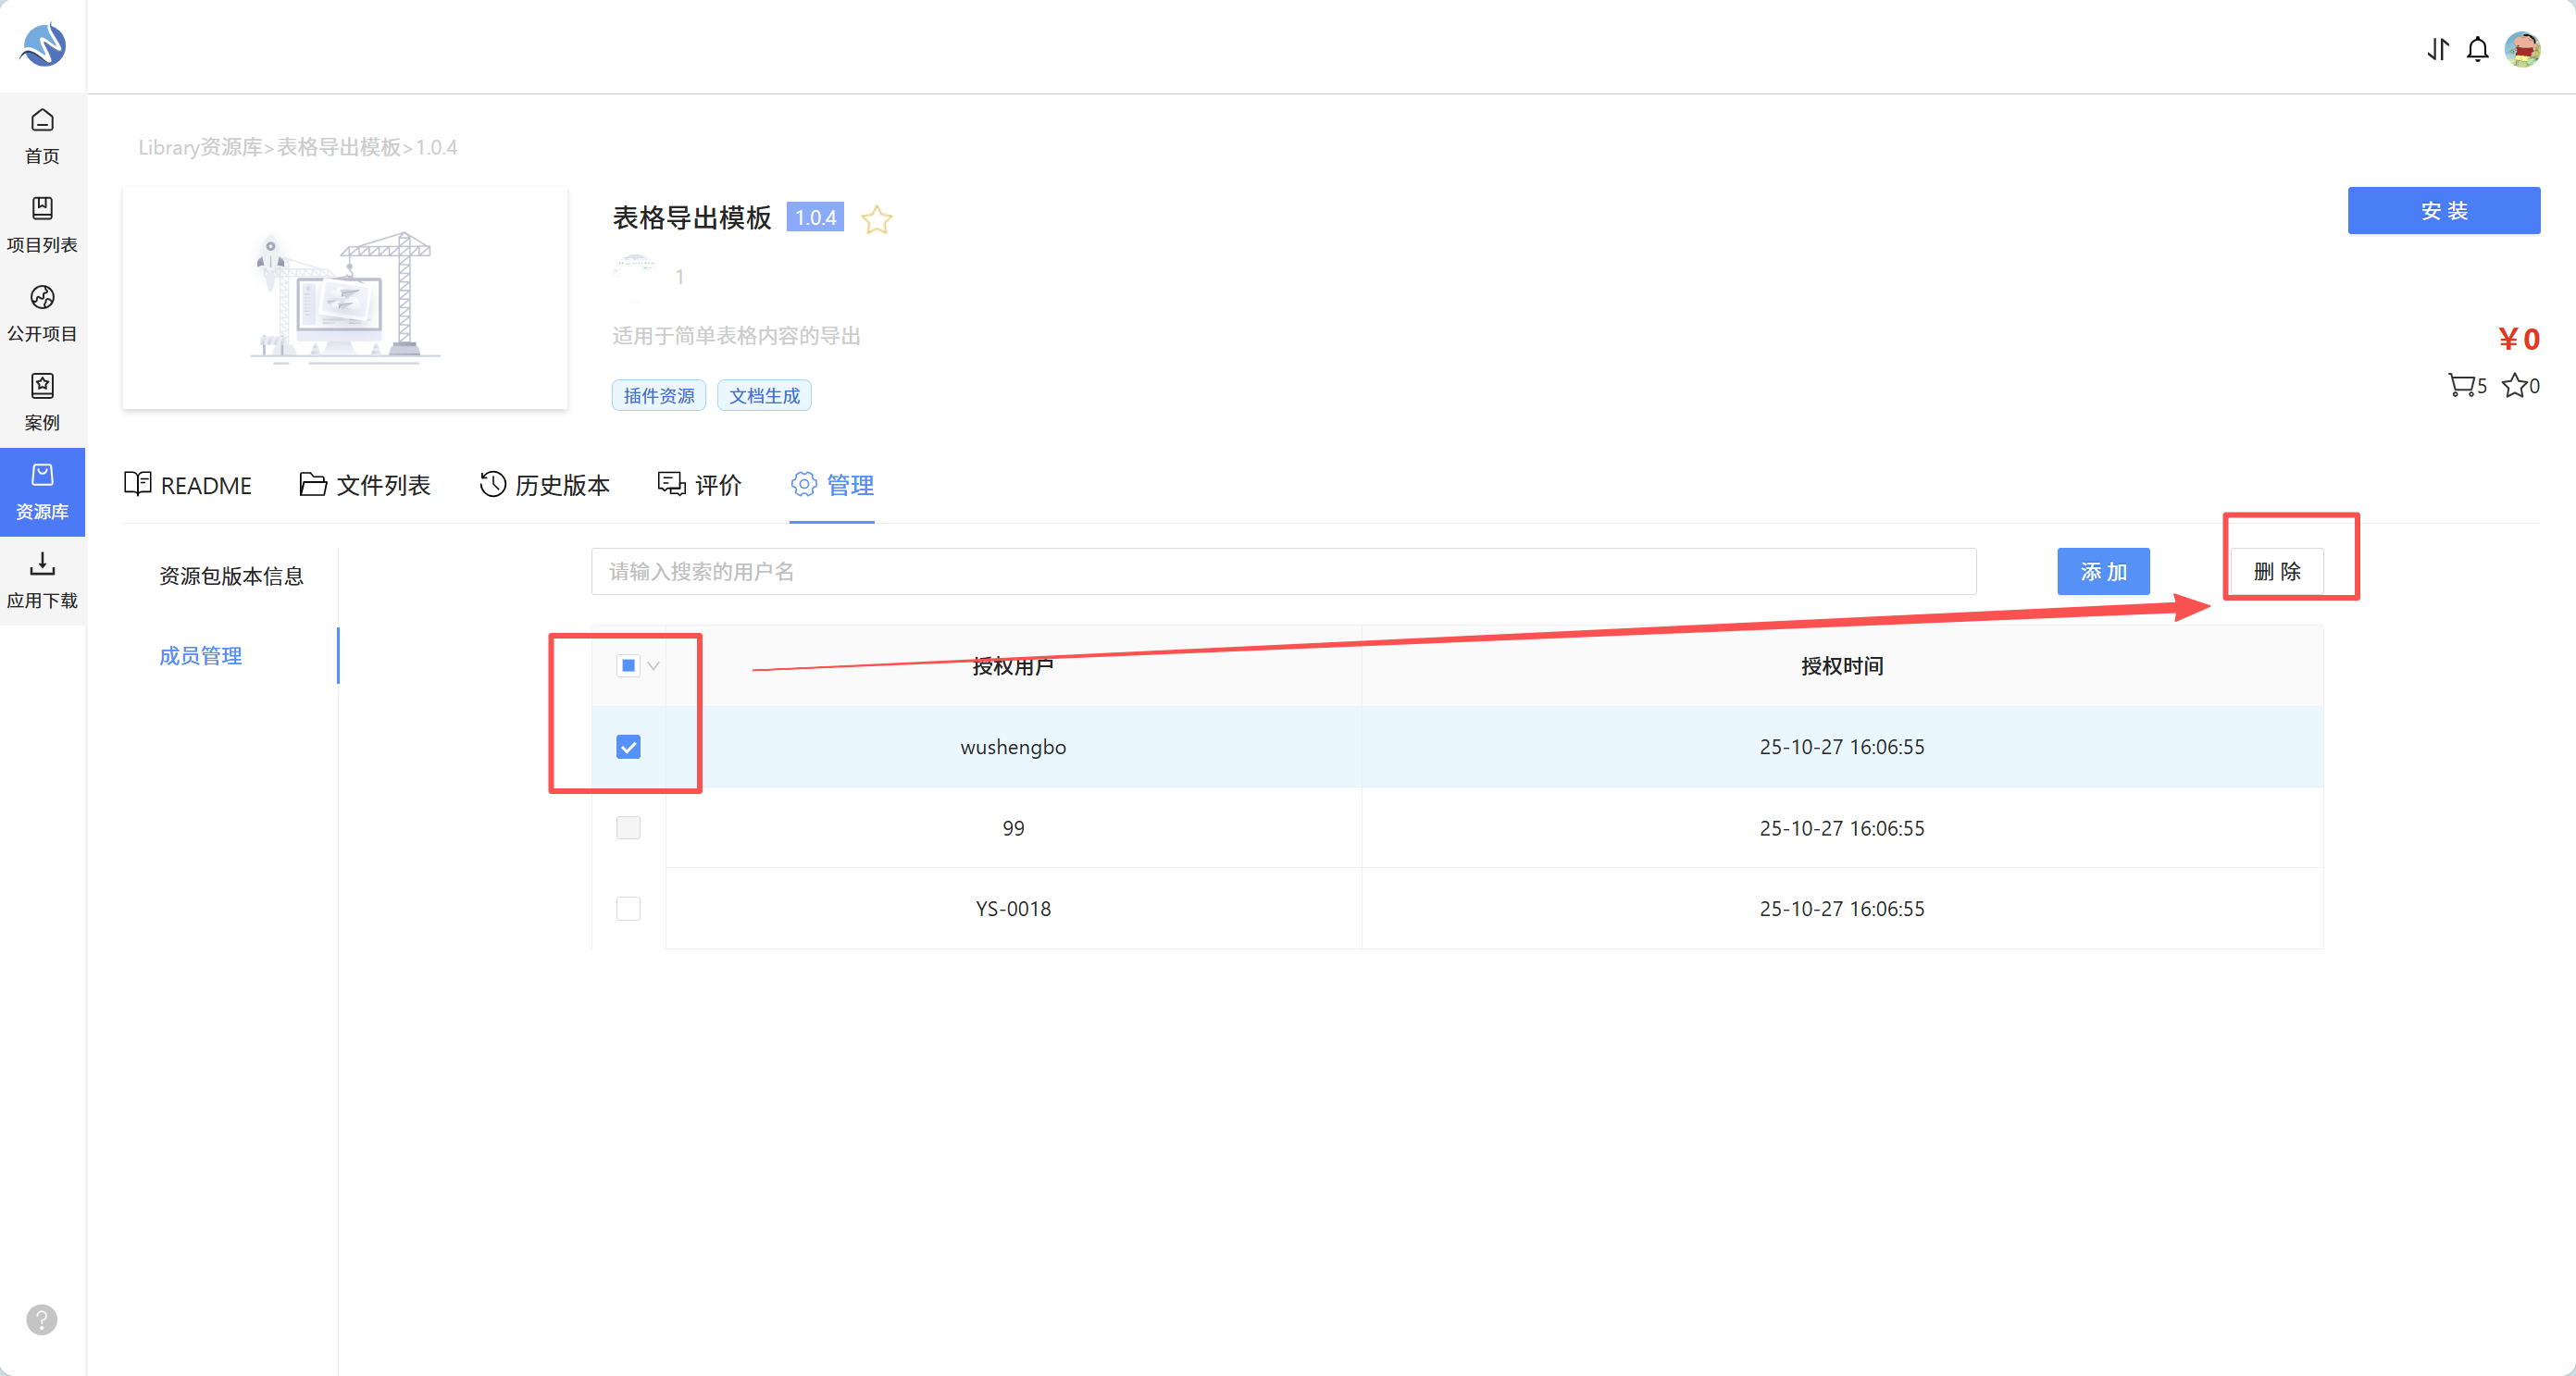Favorite the template with the star icon

point(876,219)
